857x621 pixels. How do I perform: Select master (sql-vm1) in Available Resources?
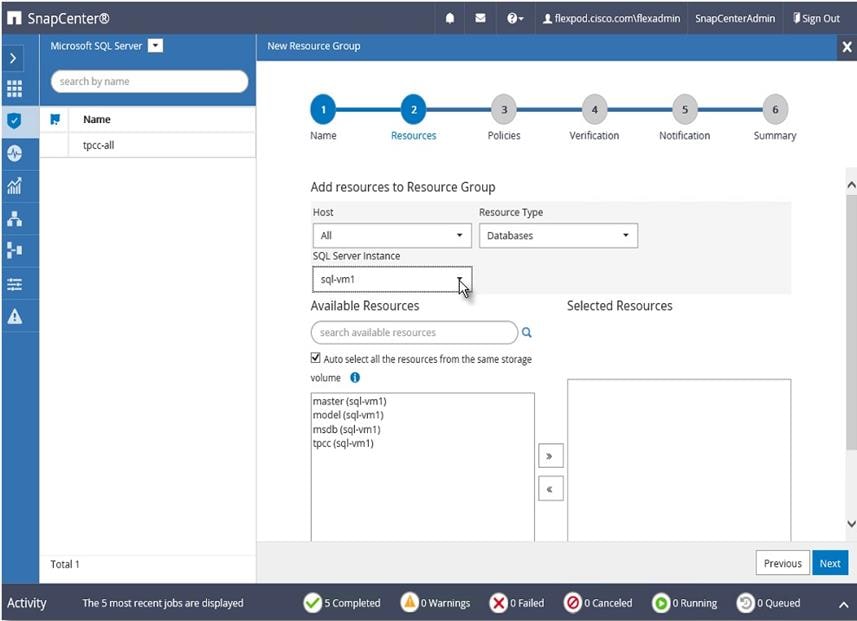[350, 401]
